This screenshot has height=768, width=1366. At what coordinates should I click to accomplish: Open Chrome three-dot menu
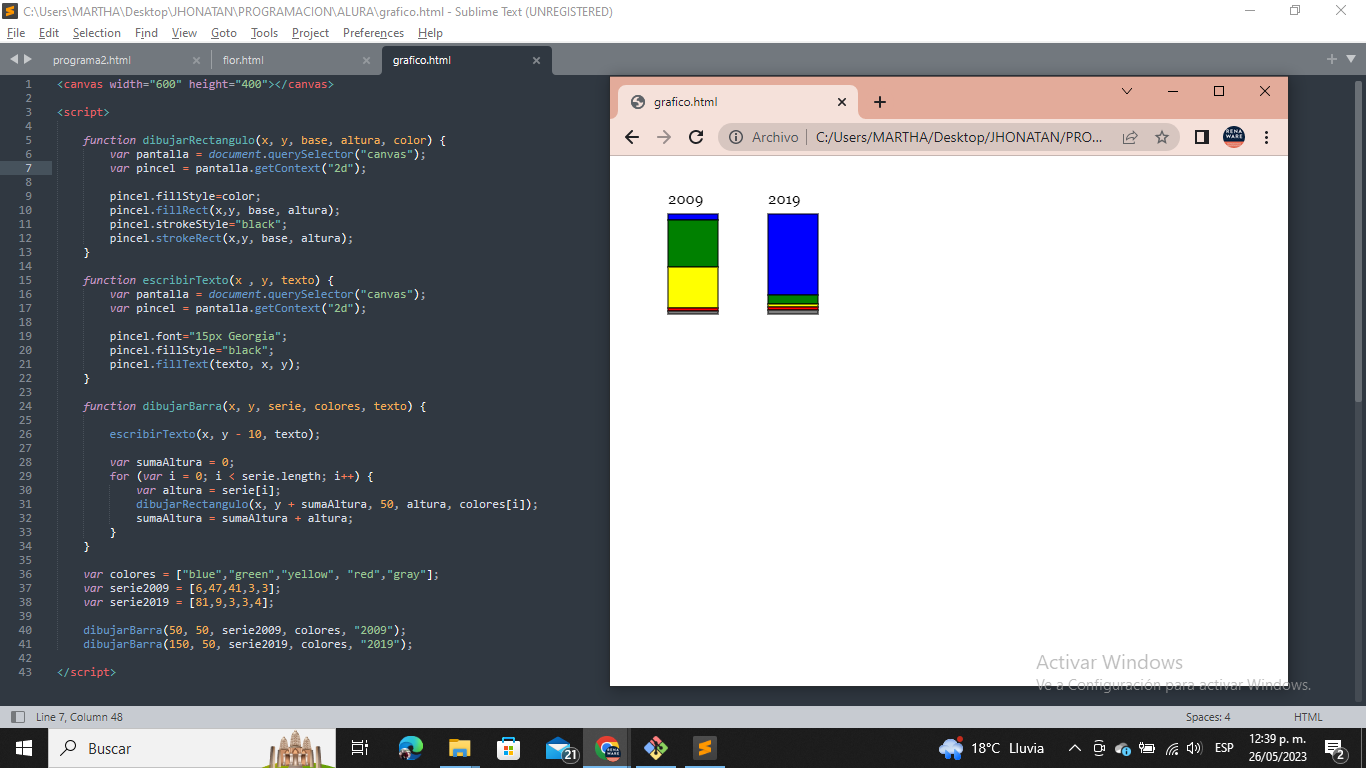(1266, 137)
